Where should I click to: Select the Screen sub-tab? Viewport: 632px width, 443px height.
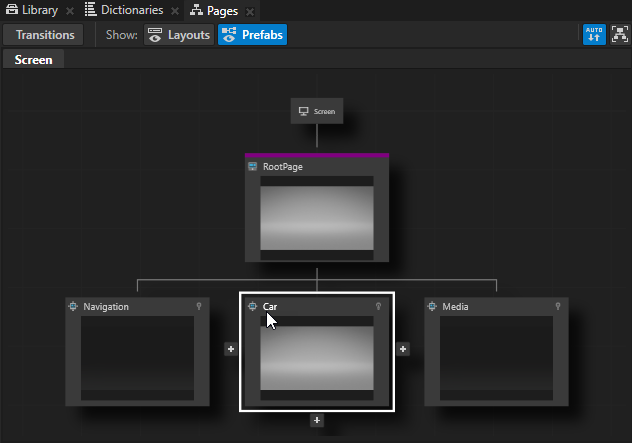point(33,60)
